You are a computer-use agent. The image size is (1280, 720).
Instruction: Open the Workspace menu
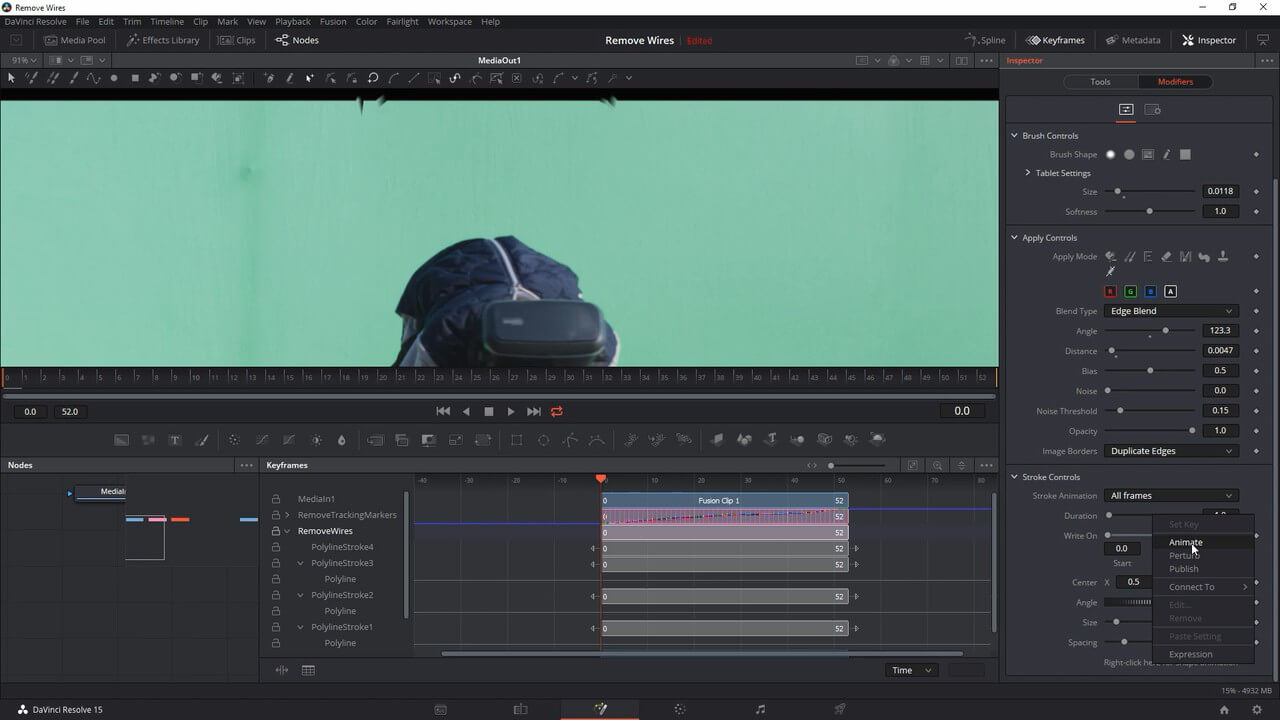[449, 21]
